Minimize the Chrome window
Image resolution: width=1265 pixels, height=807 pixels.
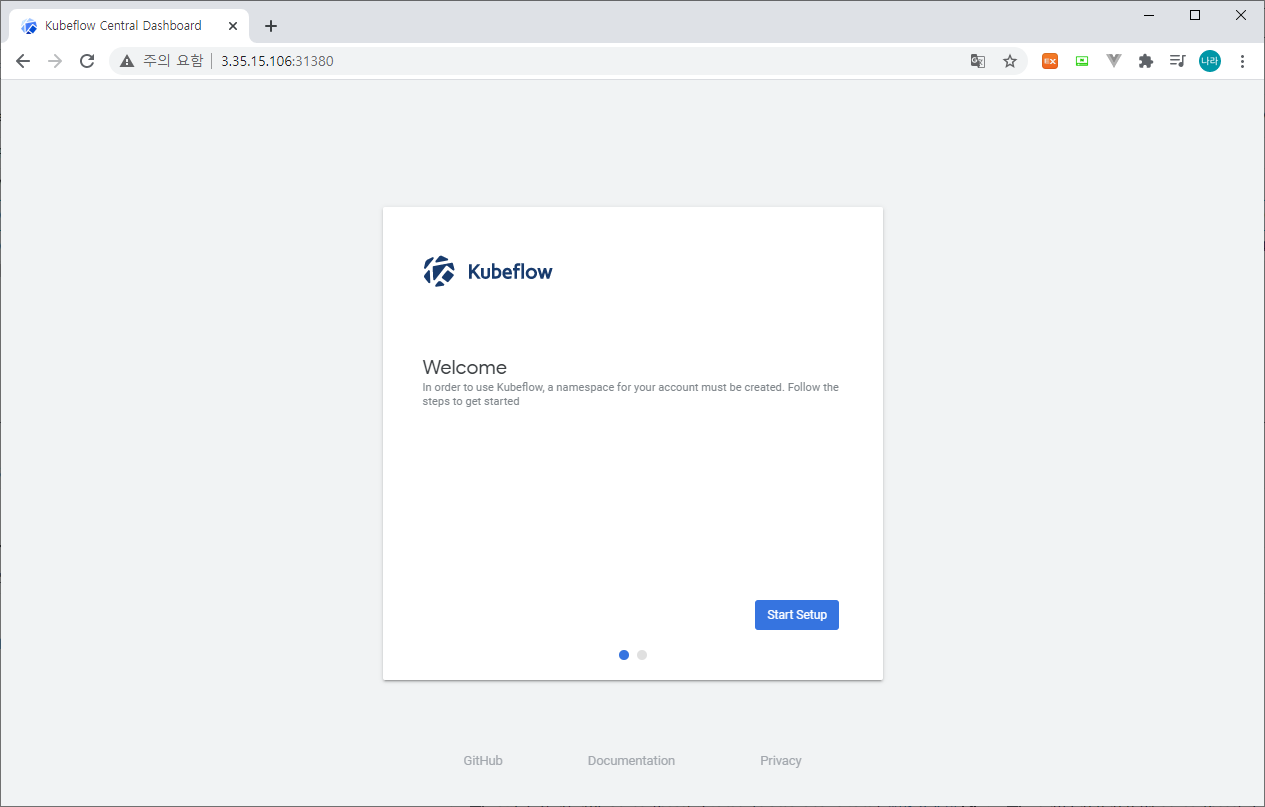[x=1149, y=15]
